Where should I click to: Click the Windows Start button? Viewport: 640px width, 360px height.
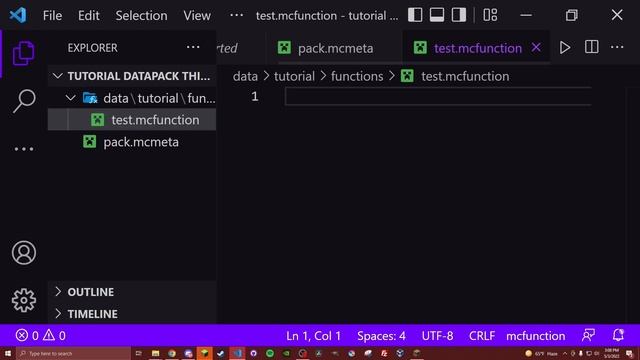point(8,353)
